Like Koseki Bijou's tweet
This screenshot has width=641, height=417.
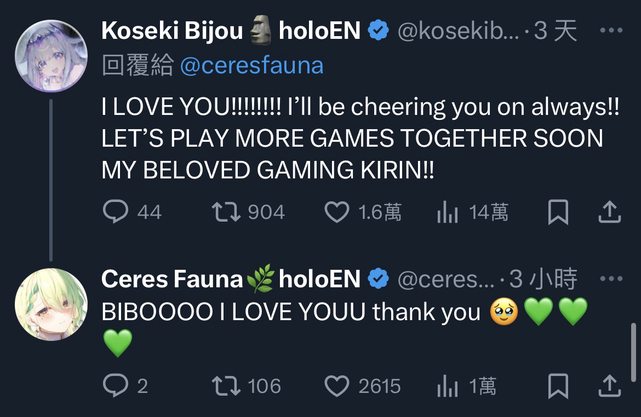click(338, 212)
